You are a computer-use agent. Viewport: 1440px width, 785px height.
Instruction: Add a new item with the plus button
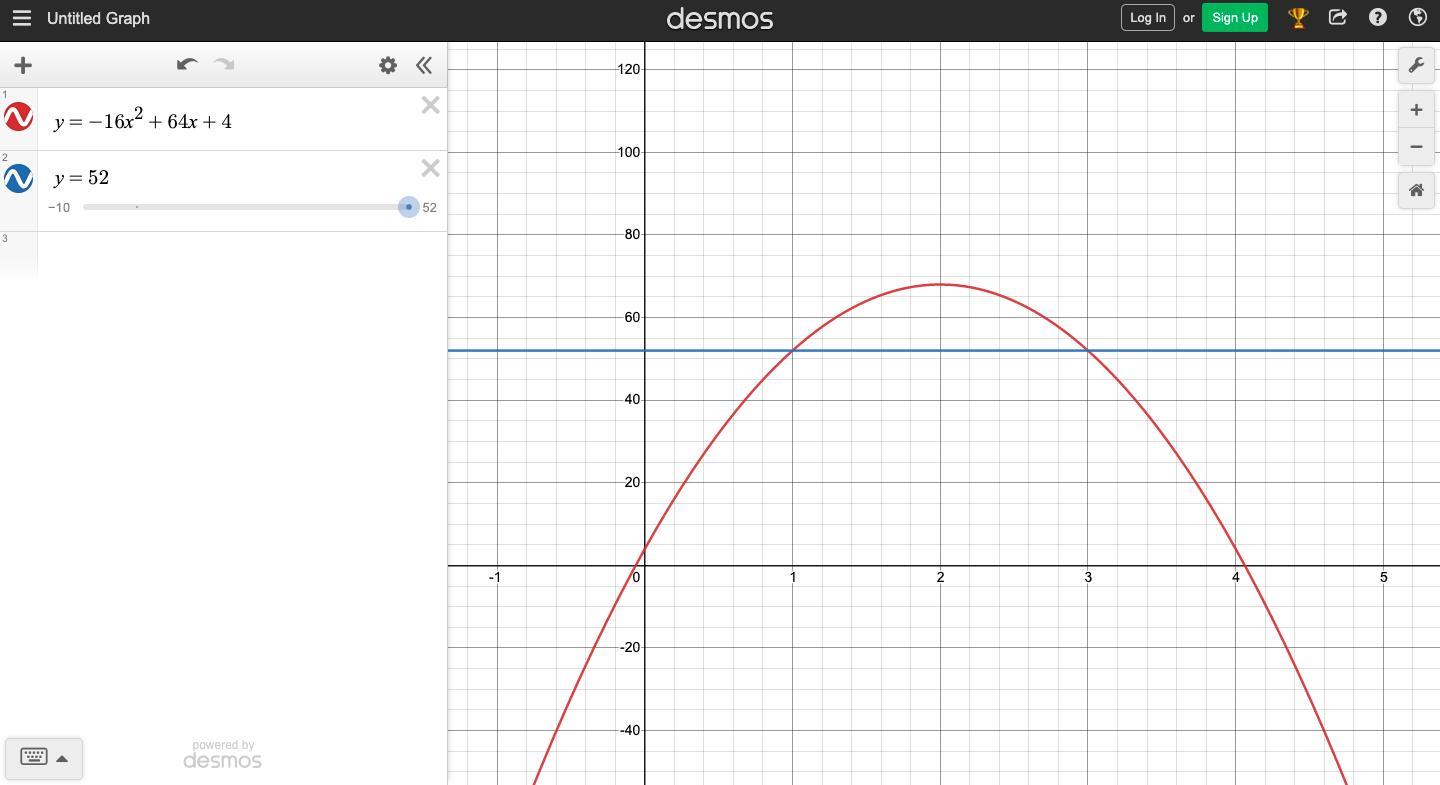pos(23,66)
